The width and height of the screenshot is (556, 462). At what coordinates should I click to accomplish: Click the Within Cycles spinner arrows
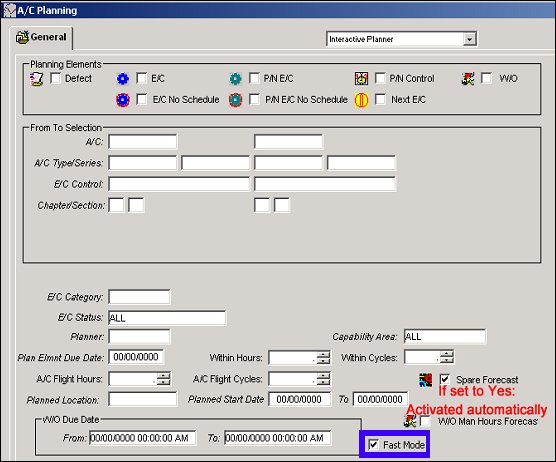pos(447,357)
